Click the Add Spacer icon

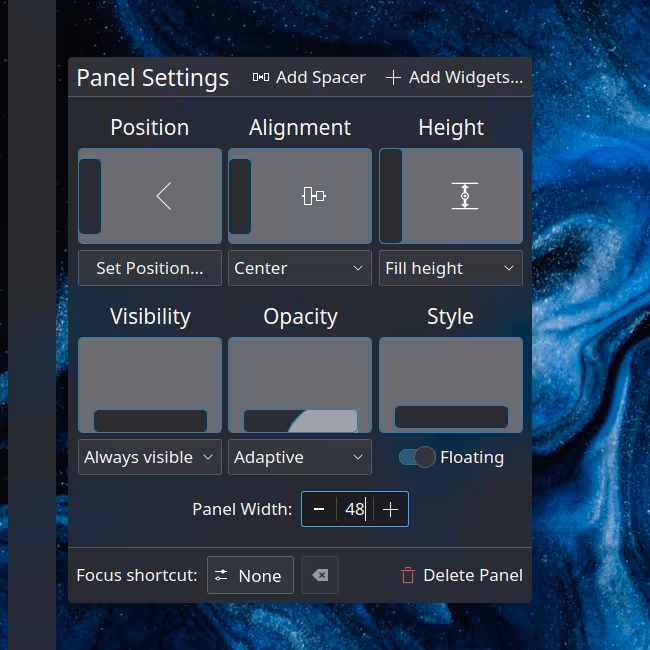[x=261, y=77]
